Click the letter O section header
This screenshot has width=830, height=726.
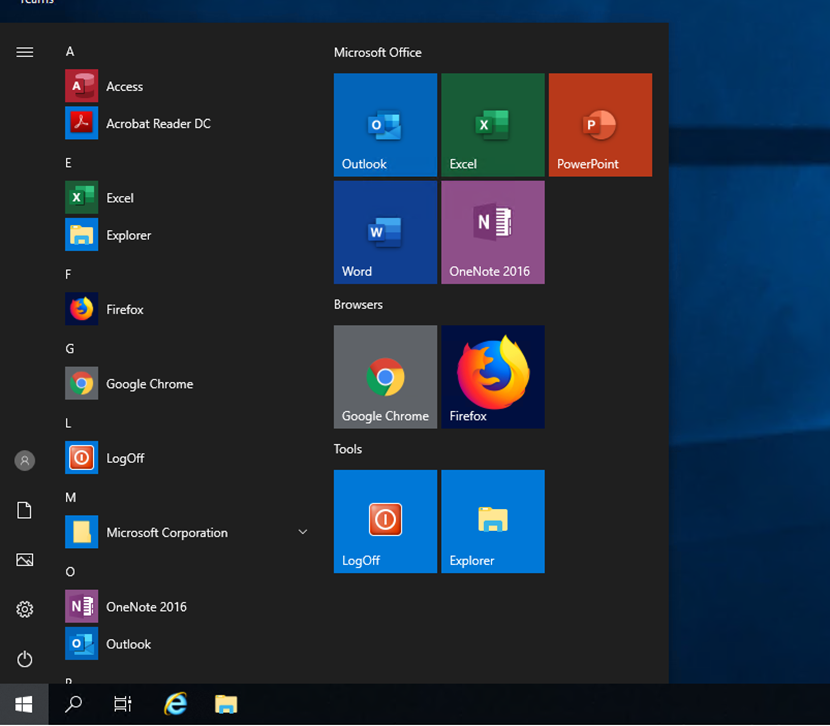point(70,571)
